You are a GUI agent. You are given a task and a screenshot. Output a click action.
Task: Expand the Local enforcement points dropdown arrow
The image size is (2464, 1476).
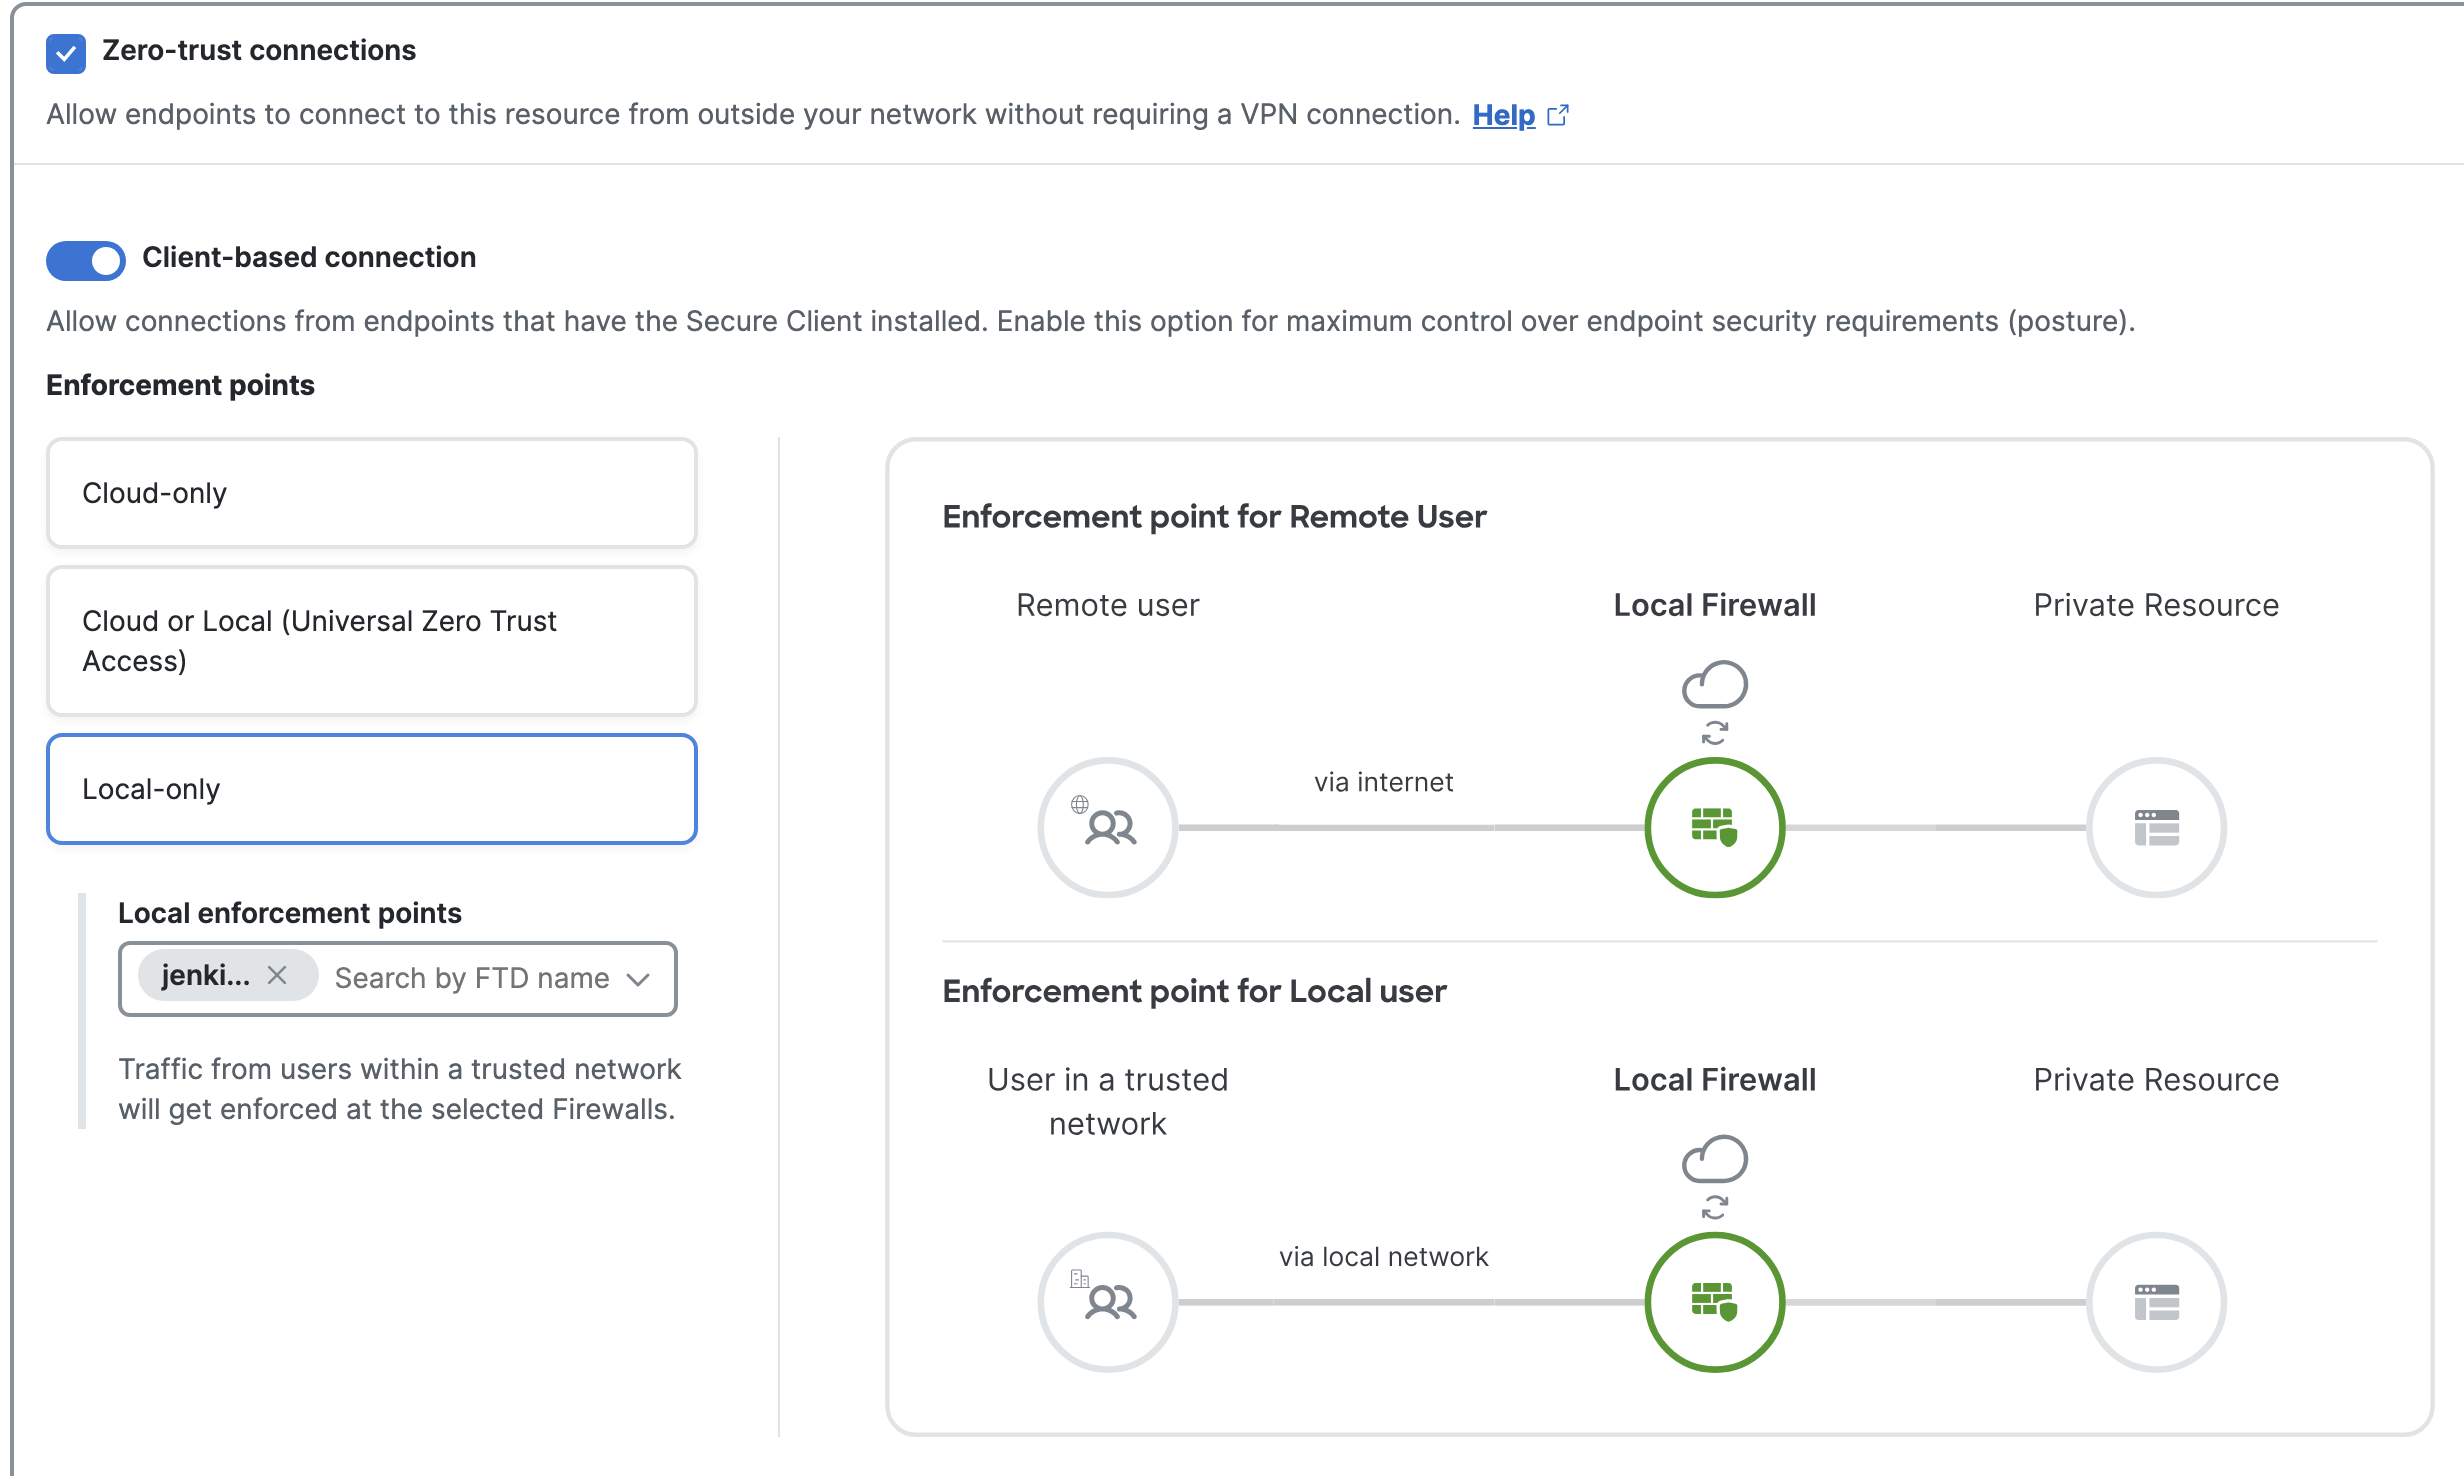pyautogui.click(x=639, y=979)
